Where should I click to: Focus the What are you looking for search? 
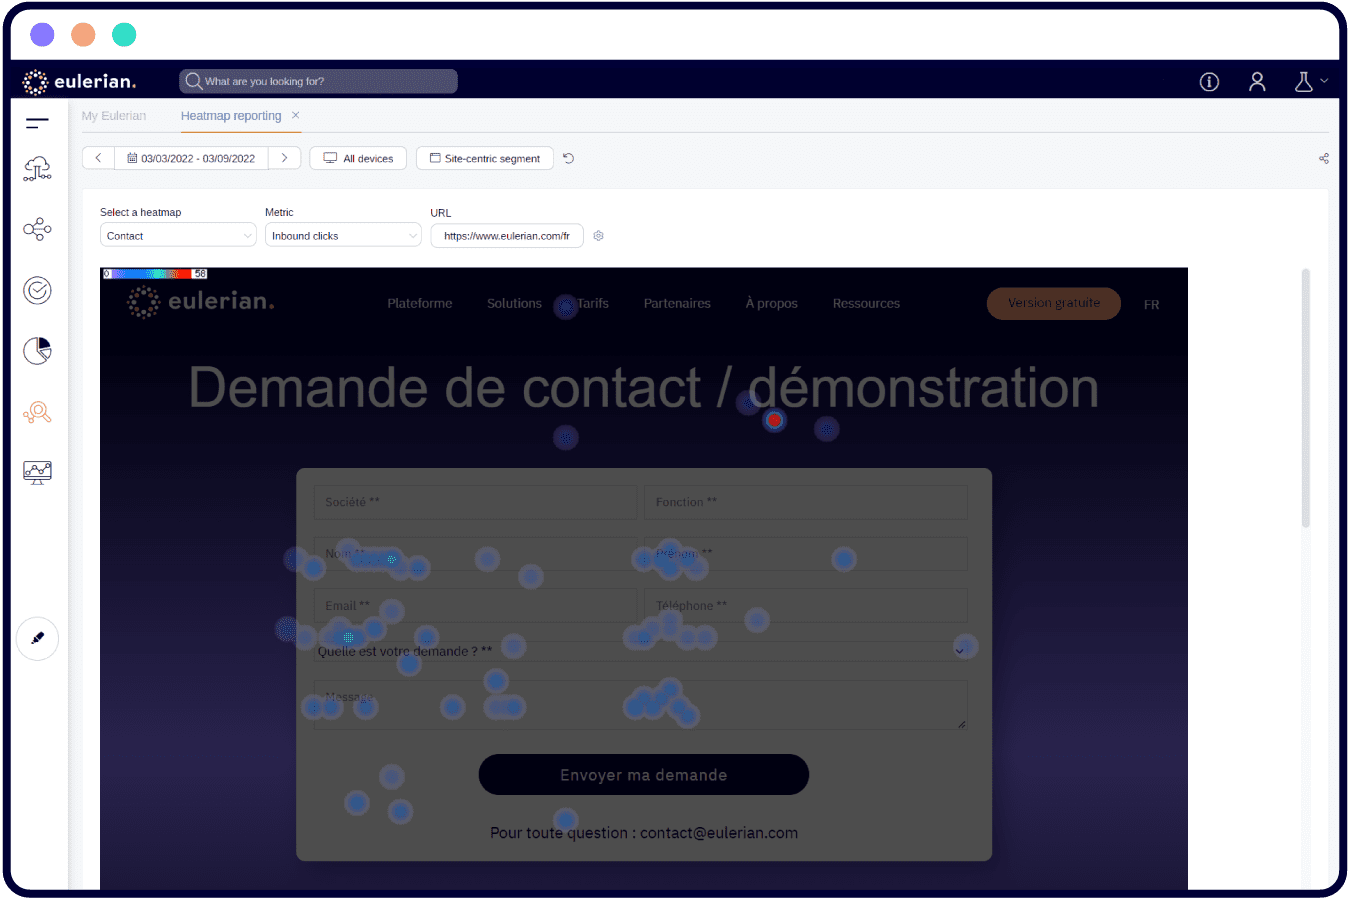point(319,82)
